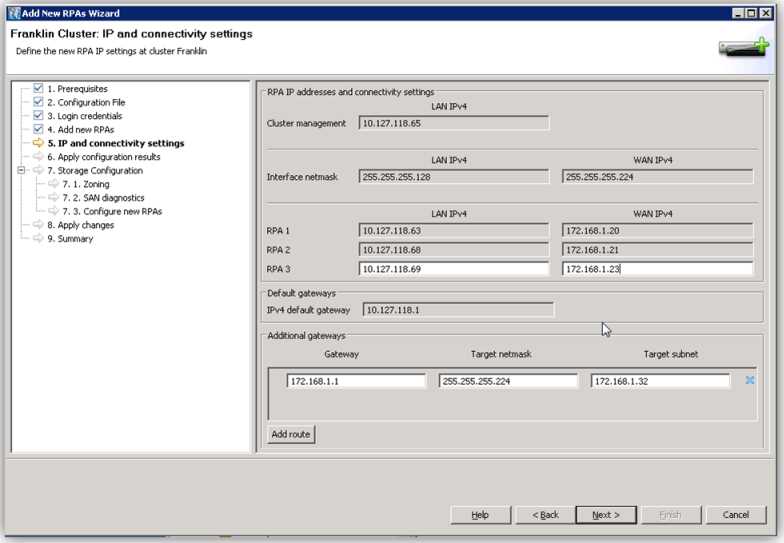Viewport: 784px width, 543px height.
Task: Maximize the wizard window
Action: (x=752, y=13)
